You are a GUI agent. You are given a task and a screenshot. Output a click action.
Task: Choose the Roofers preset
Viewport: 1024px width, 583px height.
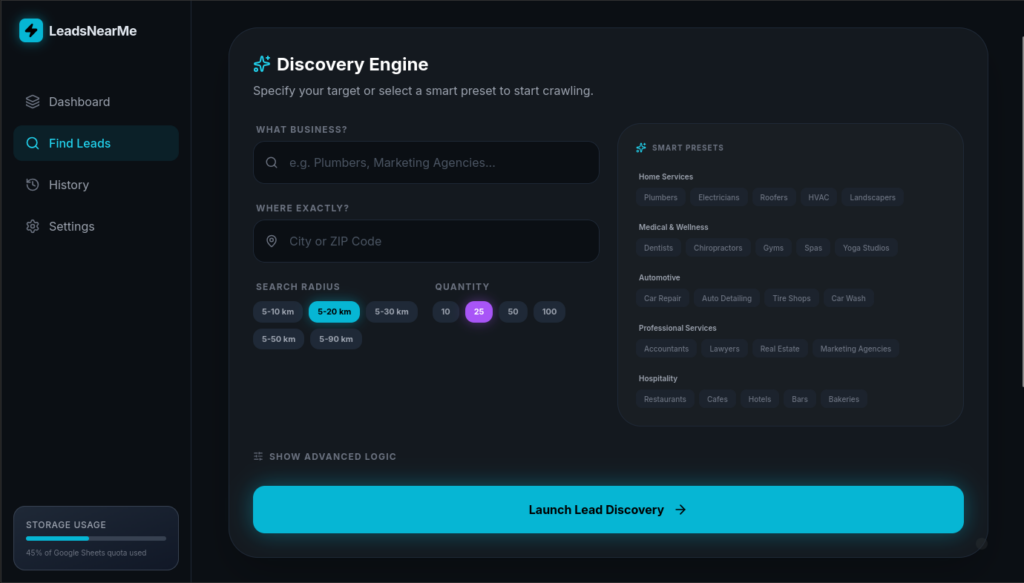(773, 197)
